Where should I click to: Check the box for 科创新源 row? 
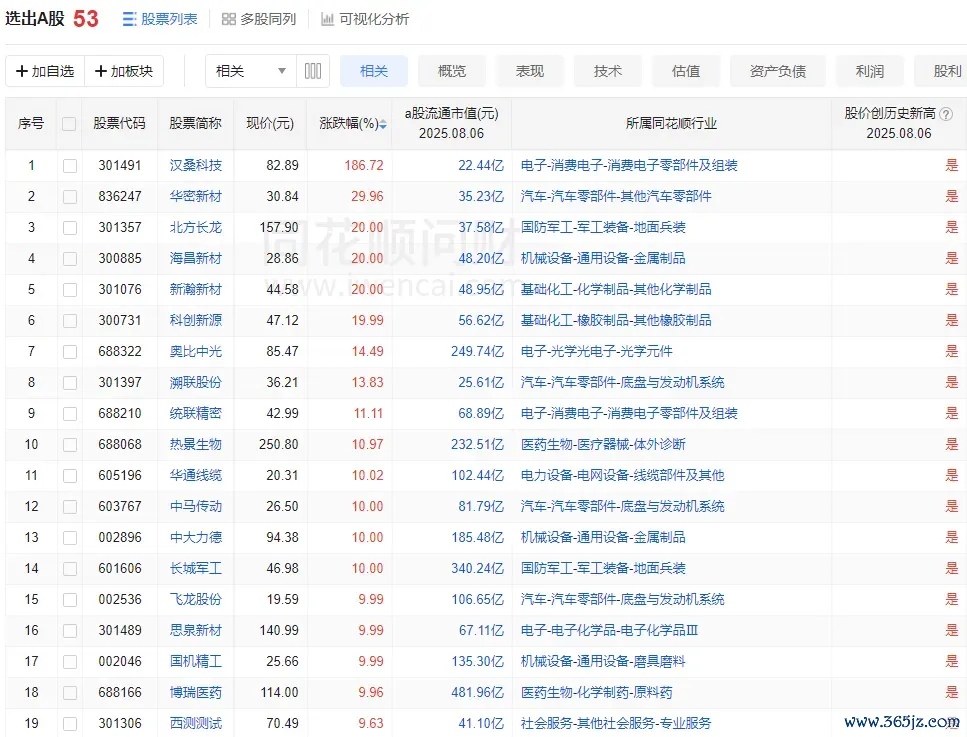tap(70, 321)
